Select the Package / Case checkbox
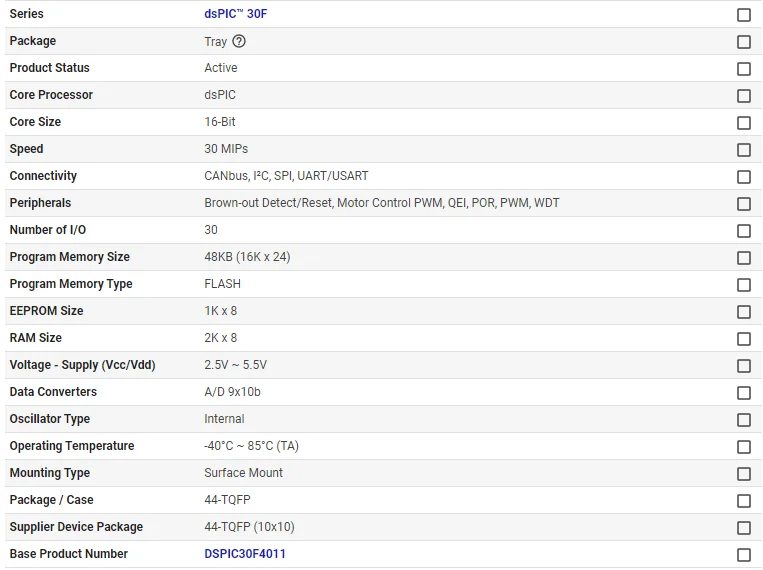 tap(744, 501)
